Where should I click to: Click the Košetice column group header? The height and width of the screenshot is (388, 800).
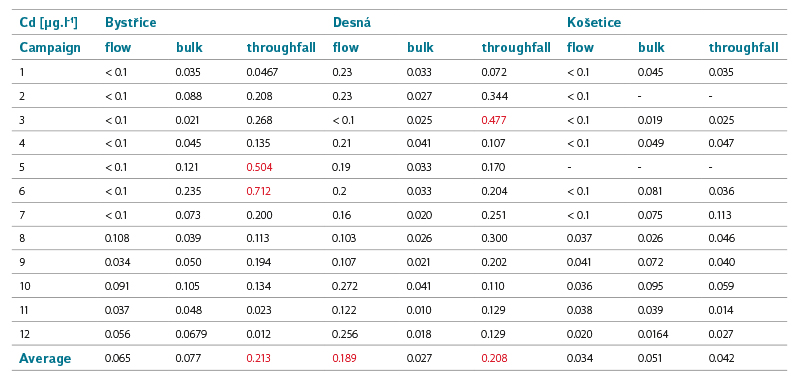(594, 23)
